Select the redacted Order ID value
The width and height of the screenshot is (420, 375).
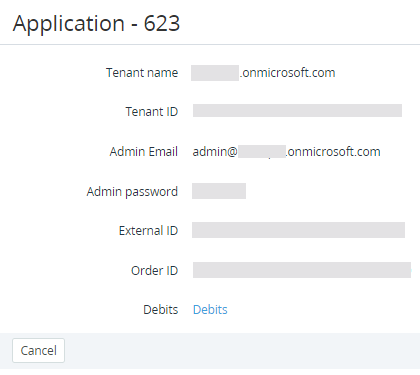(302, 270)
